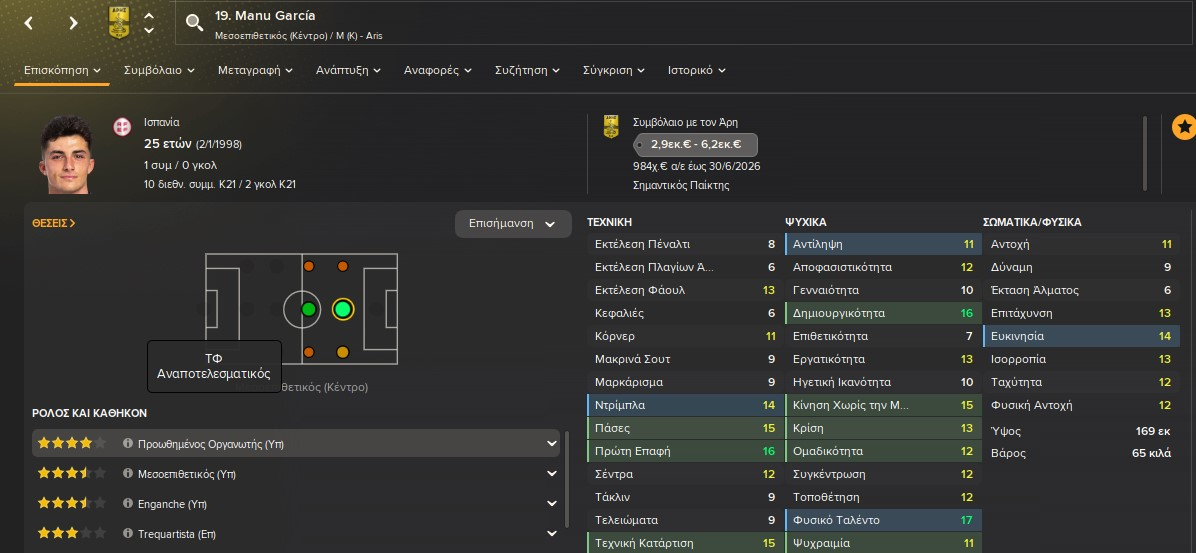The width and height of the screenshot is (1196, 553).
Task: Open the Συμβόλαιο menu tab
Action: pos(158,70)
